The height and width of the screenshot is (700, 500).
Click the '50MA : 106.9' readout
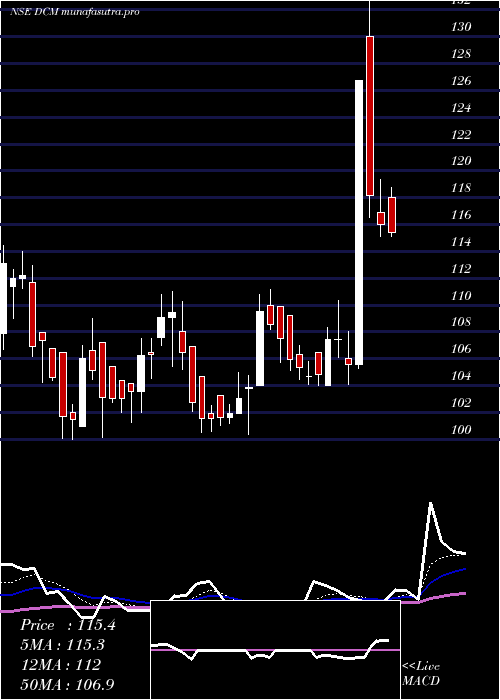click(x=69, y=685)
